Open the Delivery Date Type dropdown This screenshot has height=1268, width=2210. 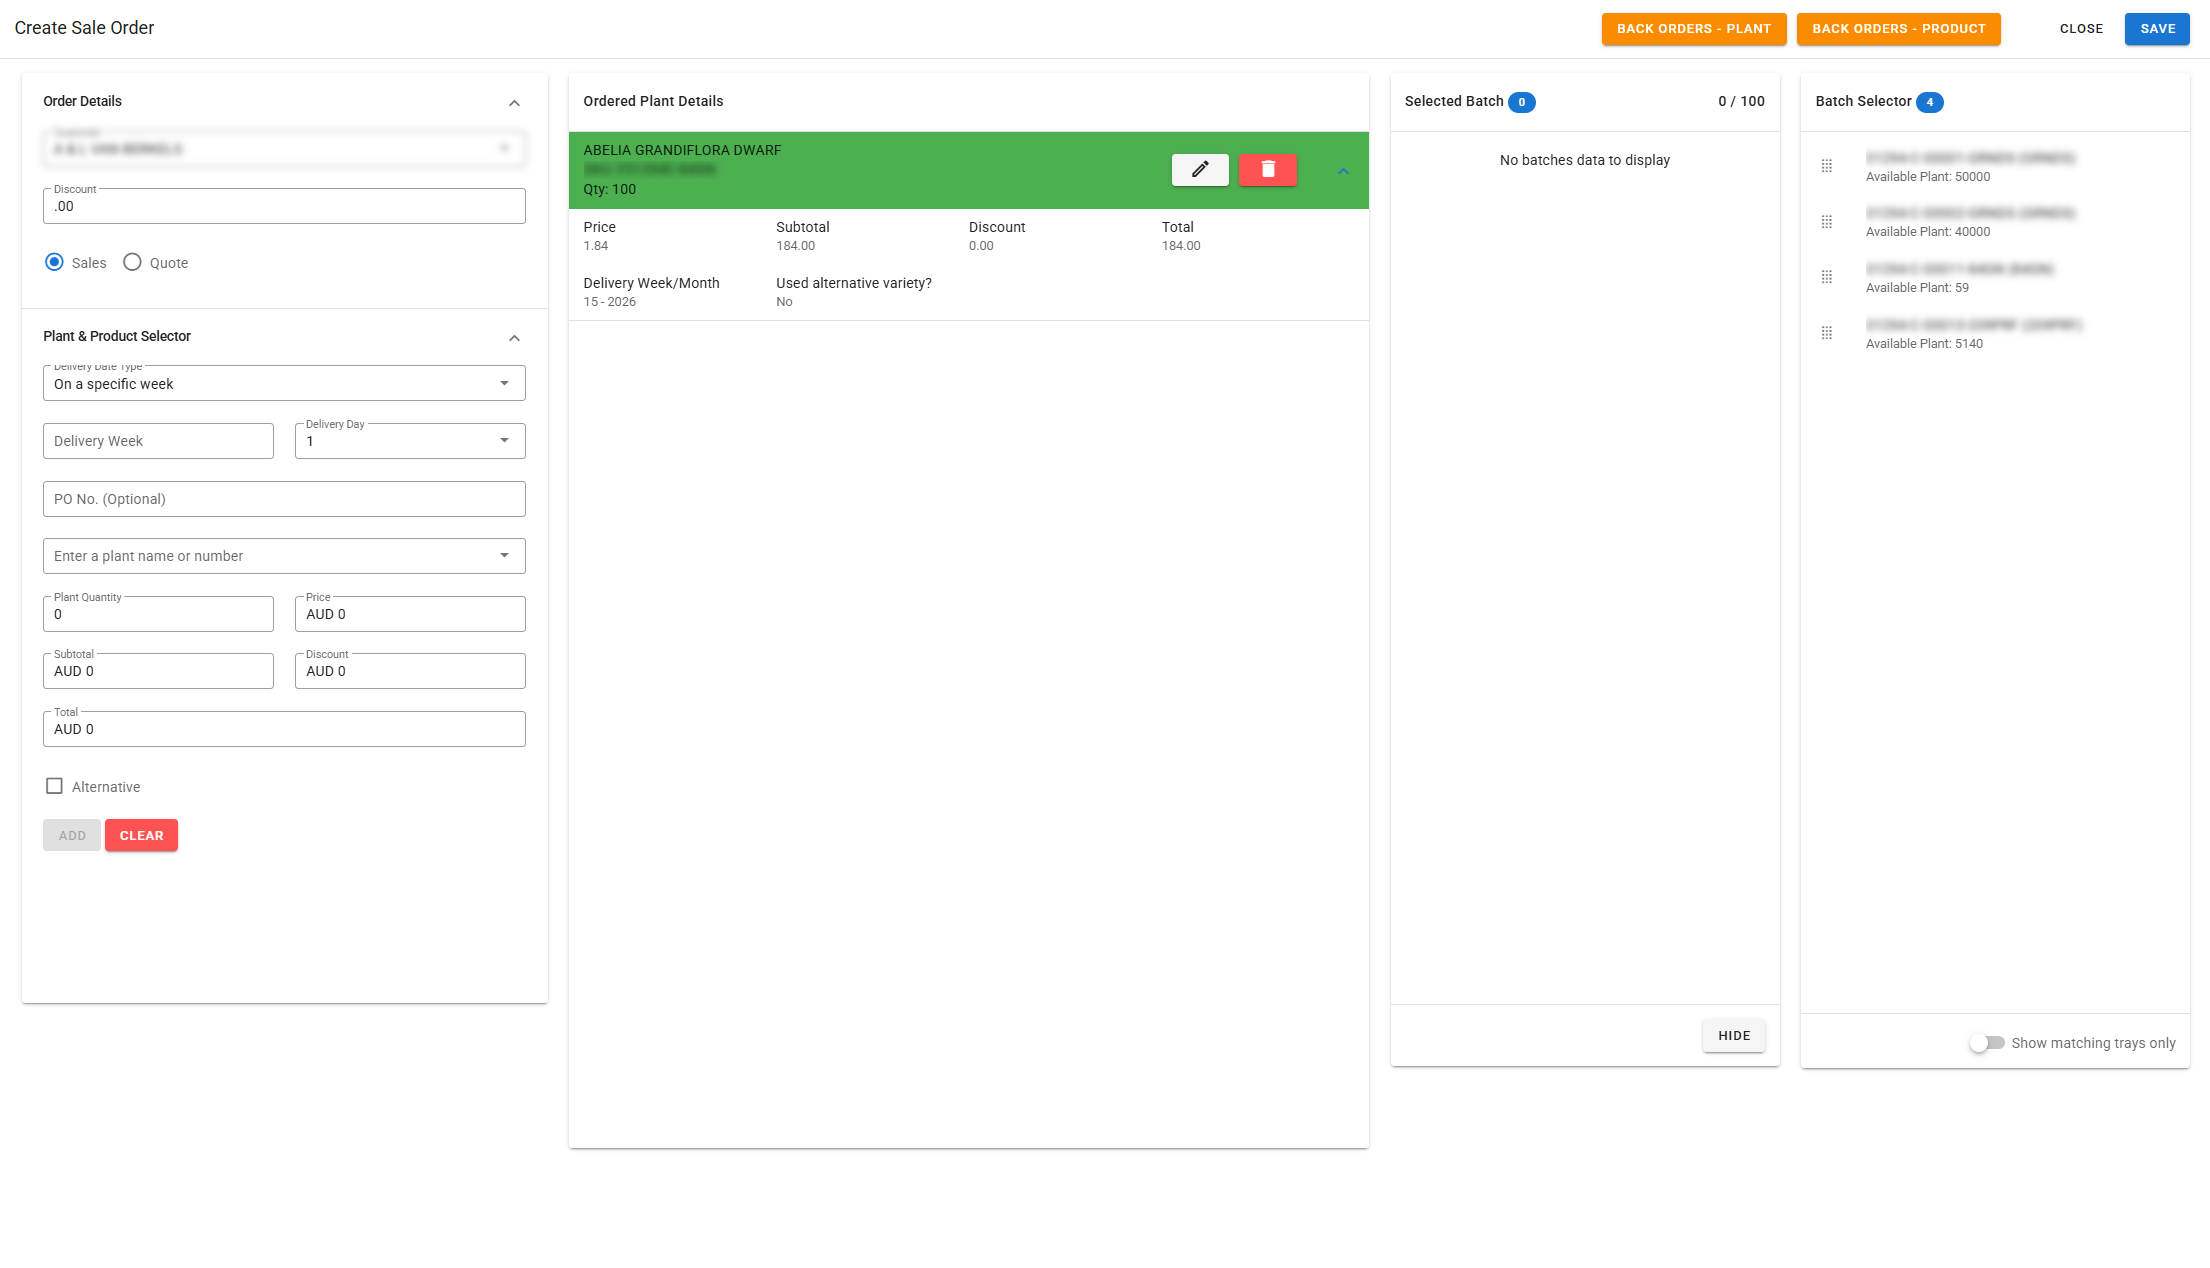284,383
